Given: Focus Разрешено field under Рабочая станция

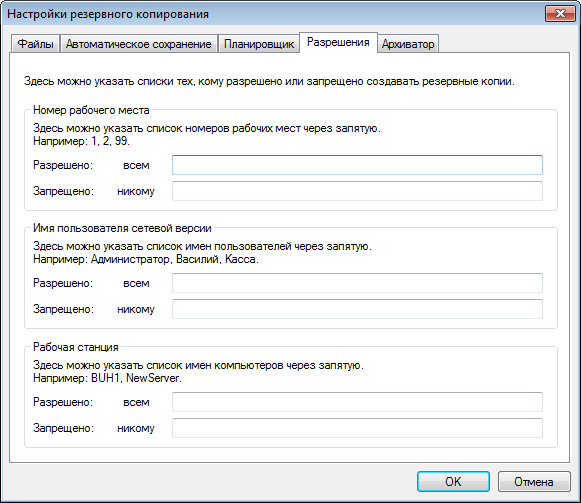Looking at the screenshot, I should pos(357,402).
